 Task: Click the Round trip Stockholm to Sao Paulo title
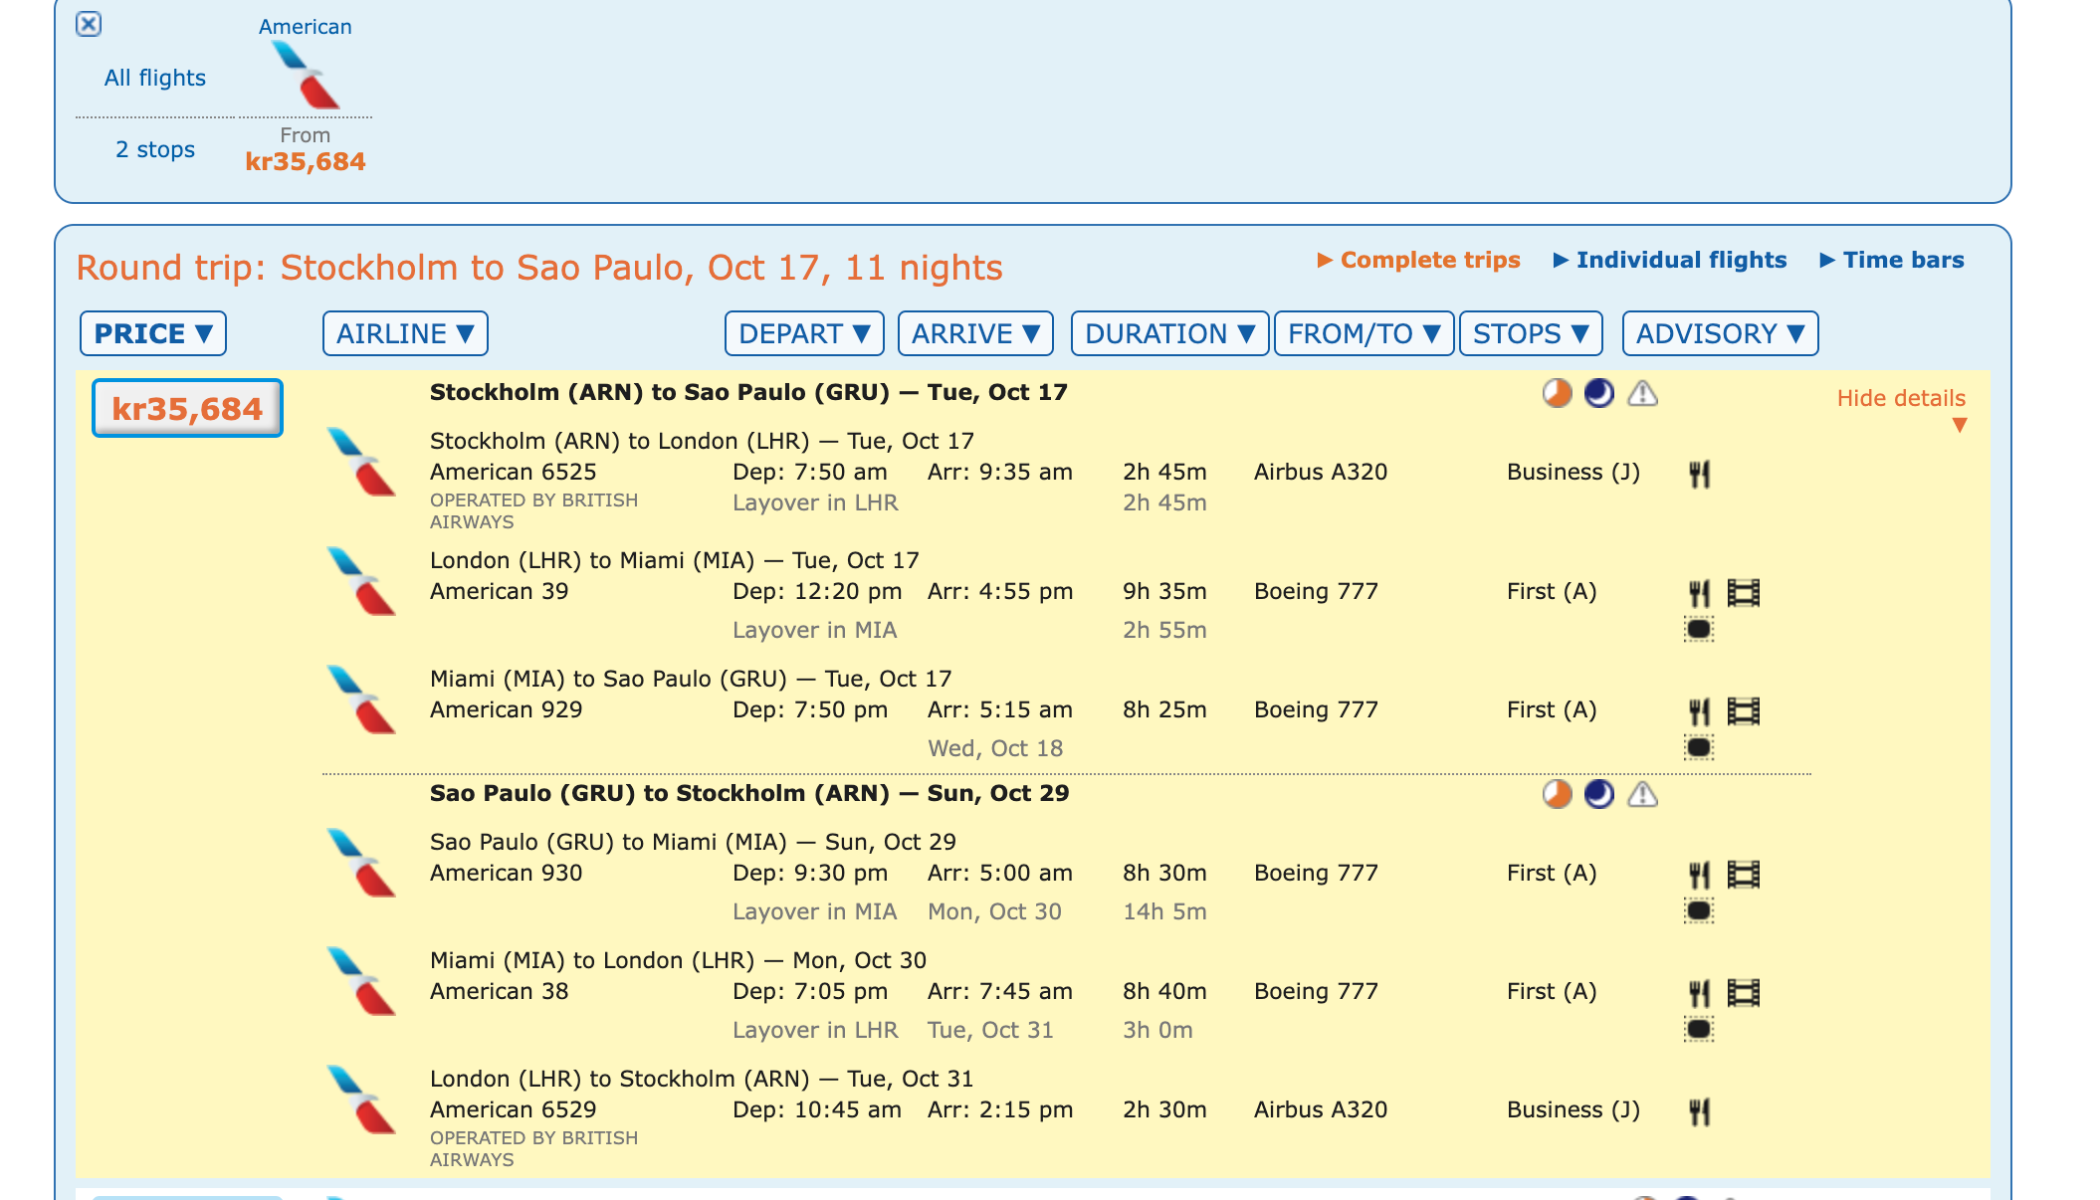[539, 268]
